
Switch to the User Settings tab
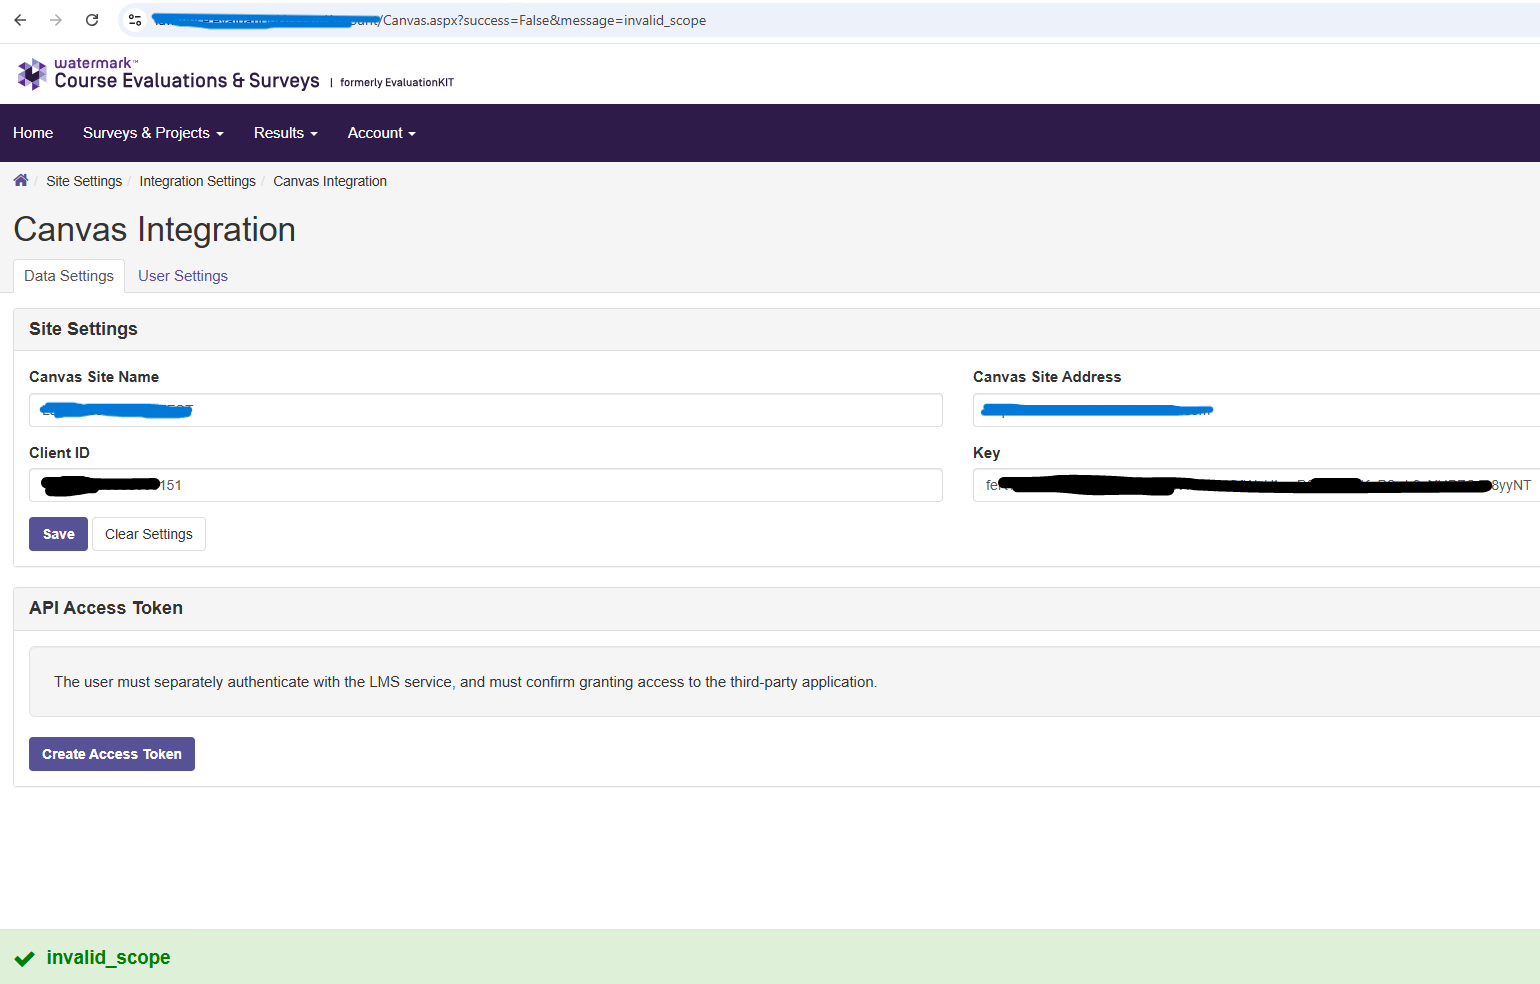point(183,276)
